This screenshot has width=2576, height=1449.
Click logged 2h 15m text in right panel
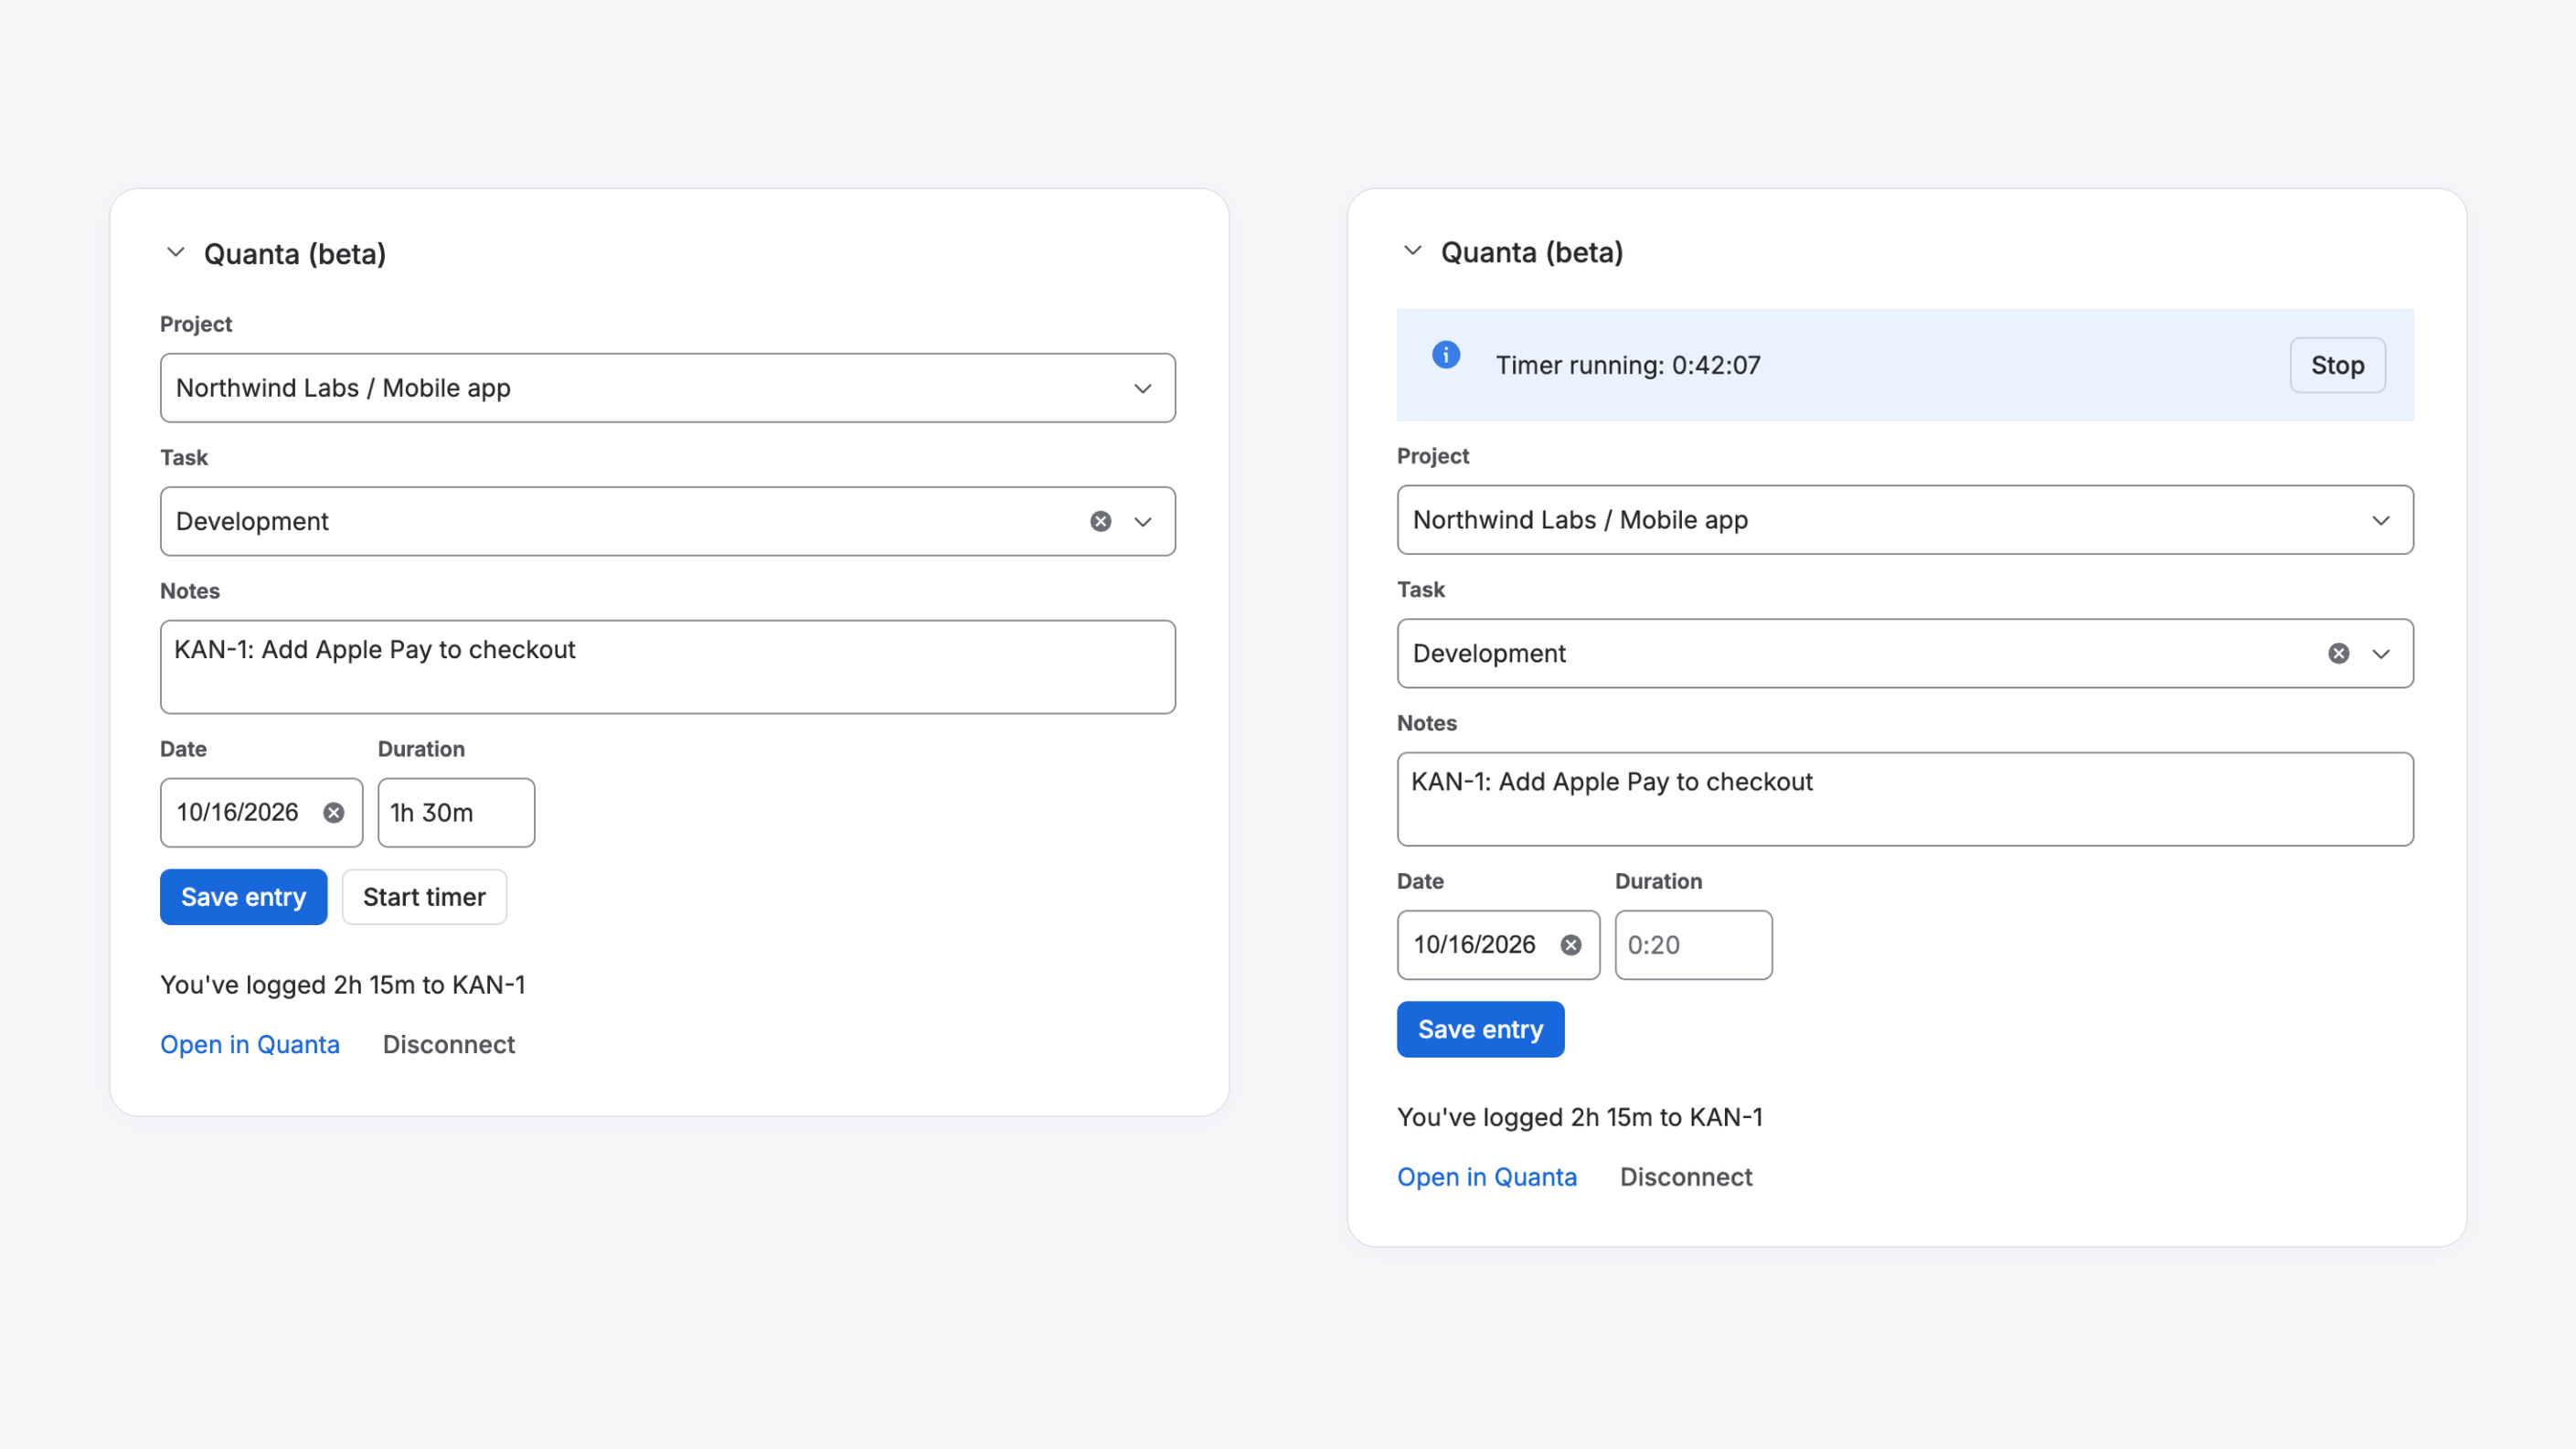point(1580,1117)
